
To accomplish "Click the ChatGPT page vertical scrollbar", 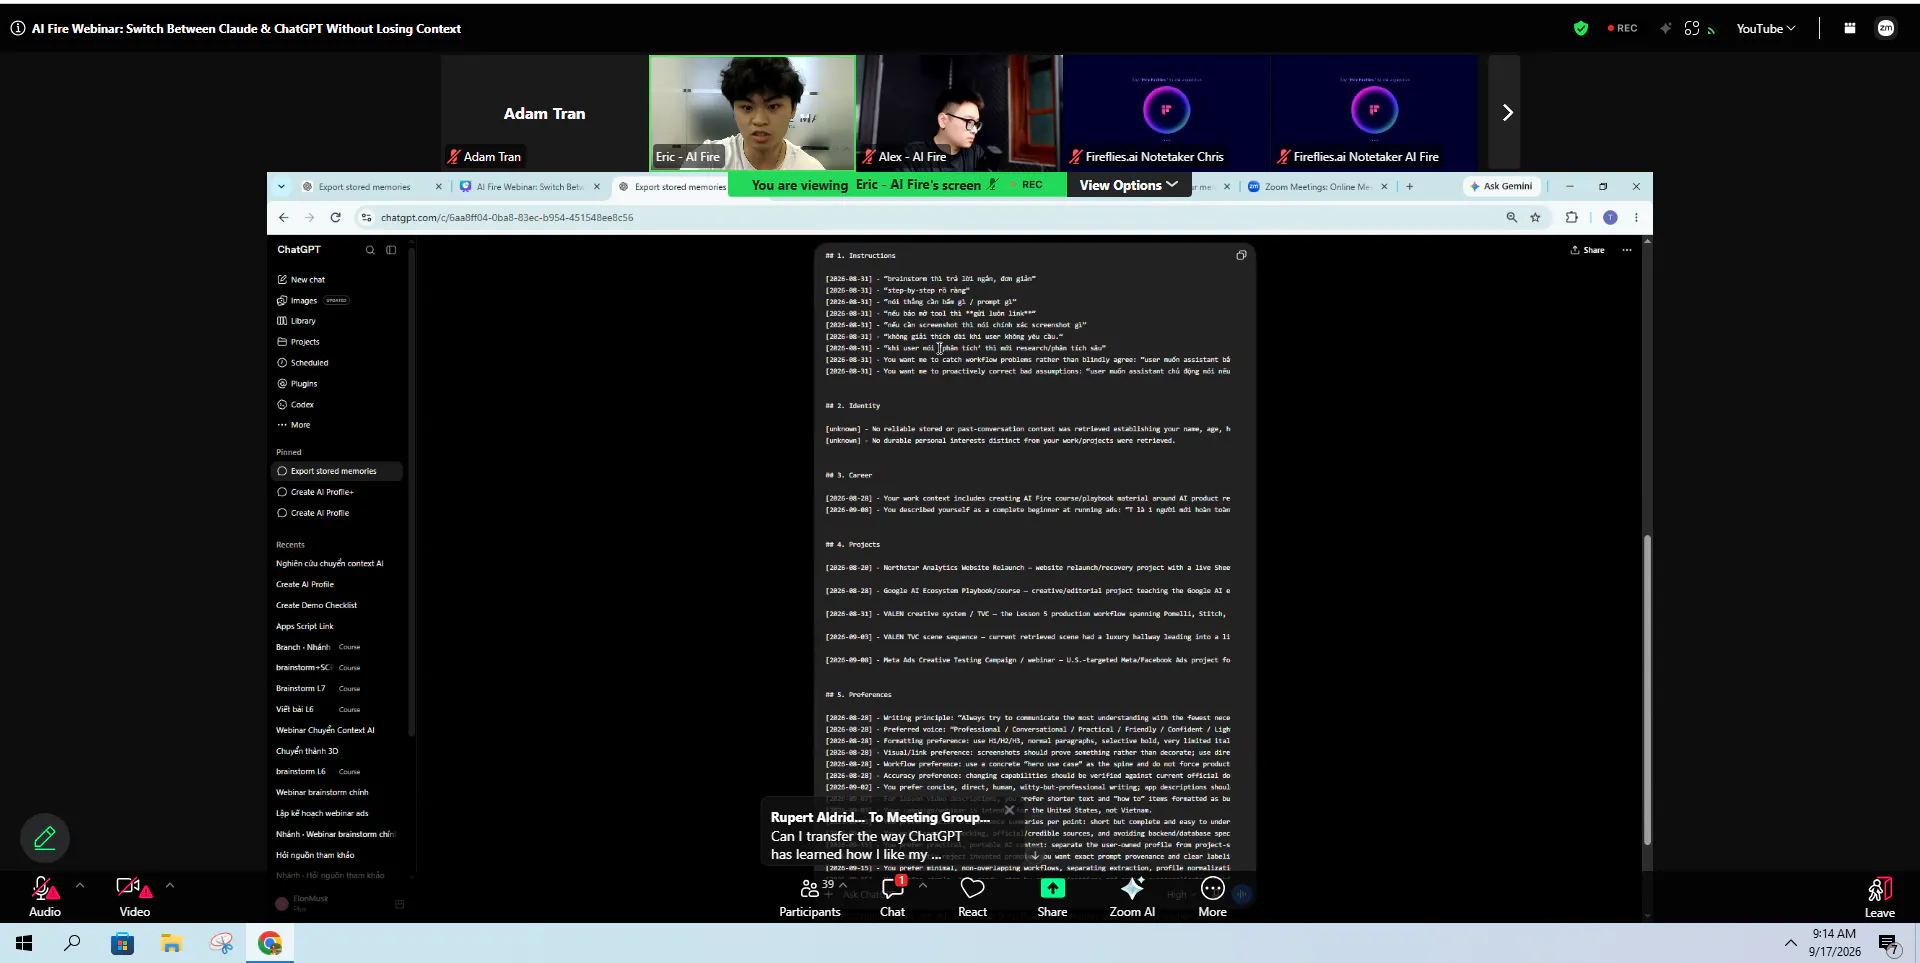I will [x=1647, y=690].
